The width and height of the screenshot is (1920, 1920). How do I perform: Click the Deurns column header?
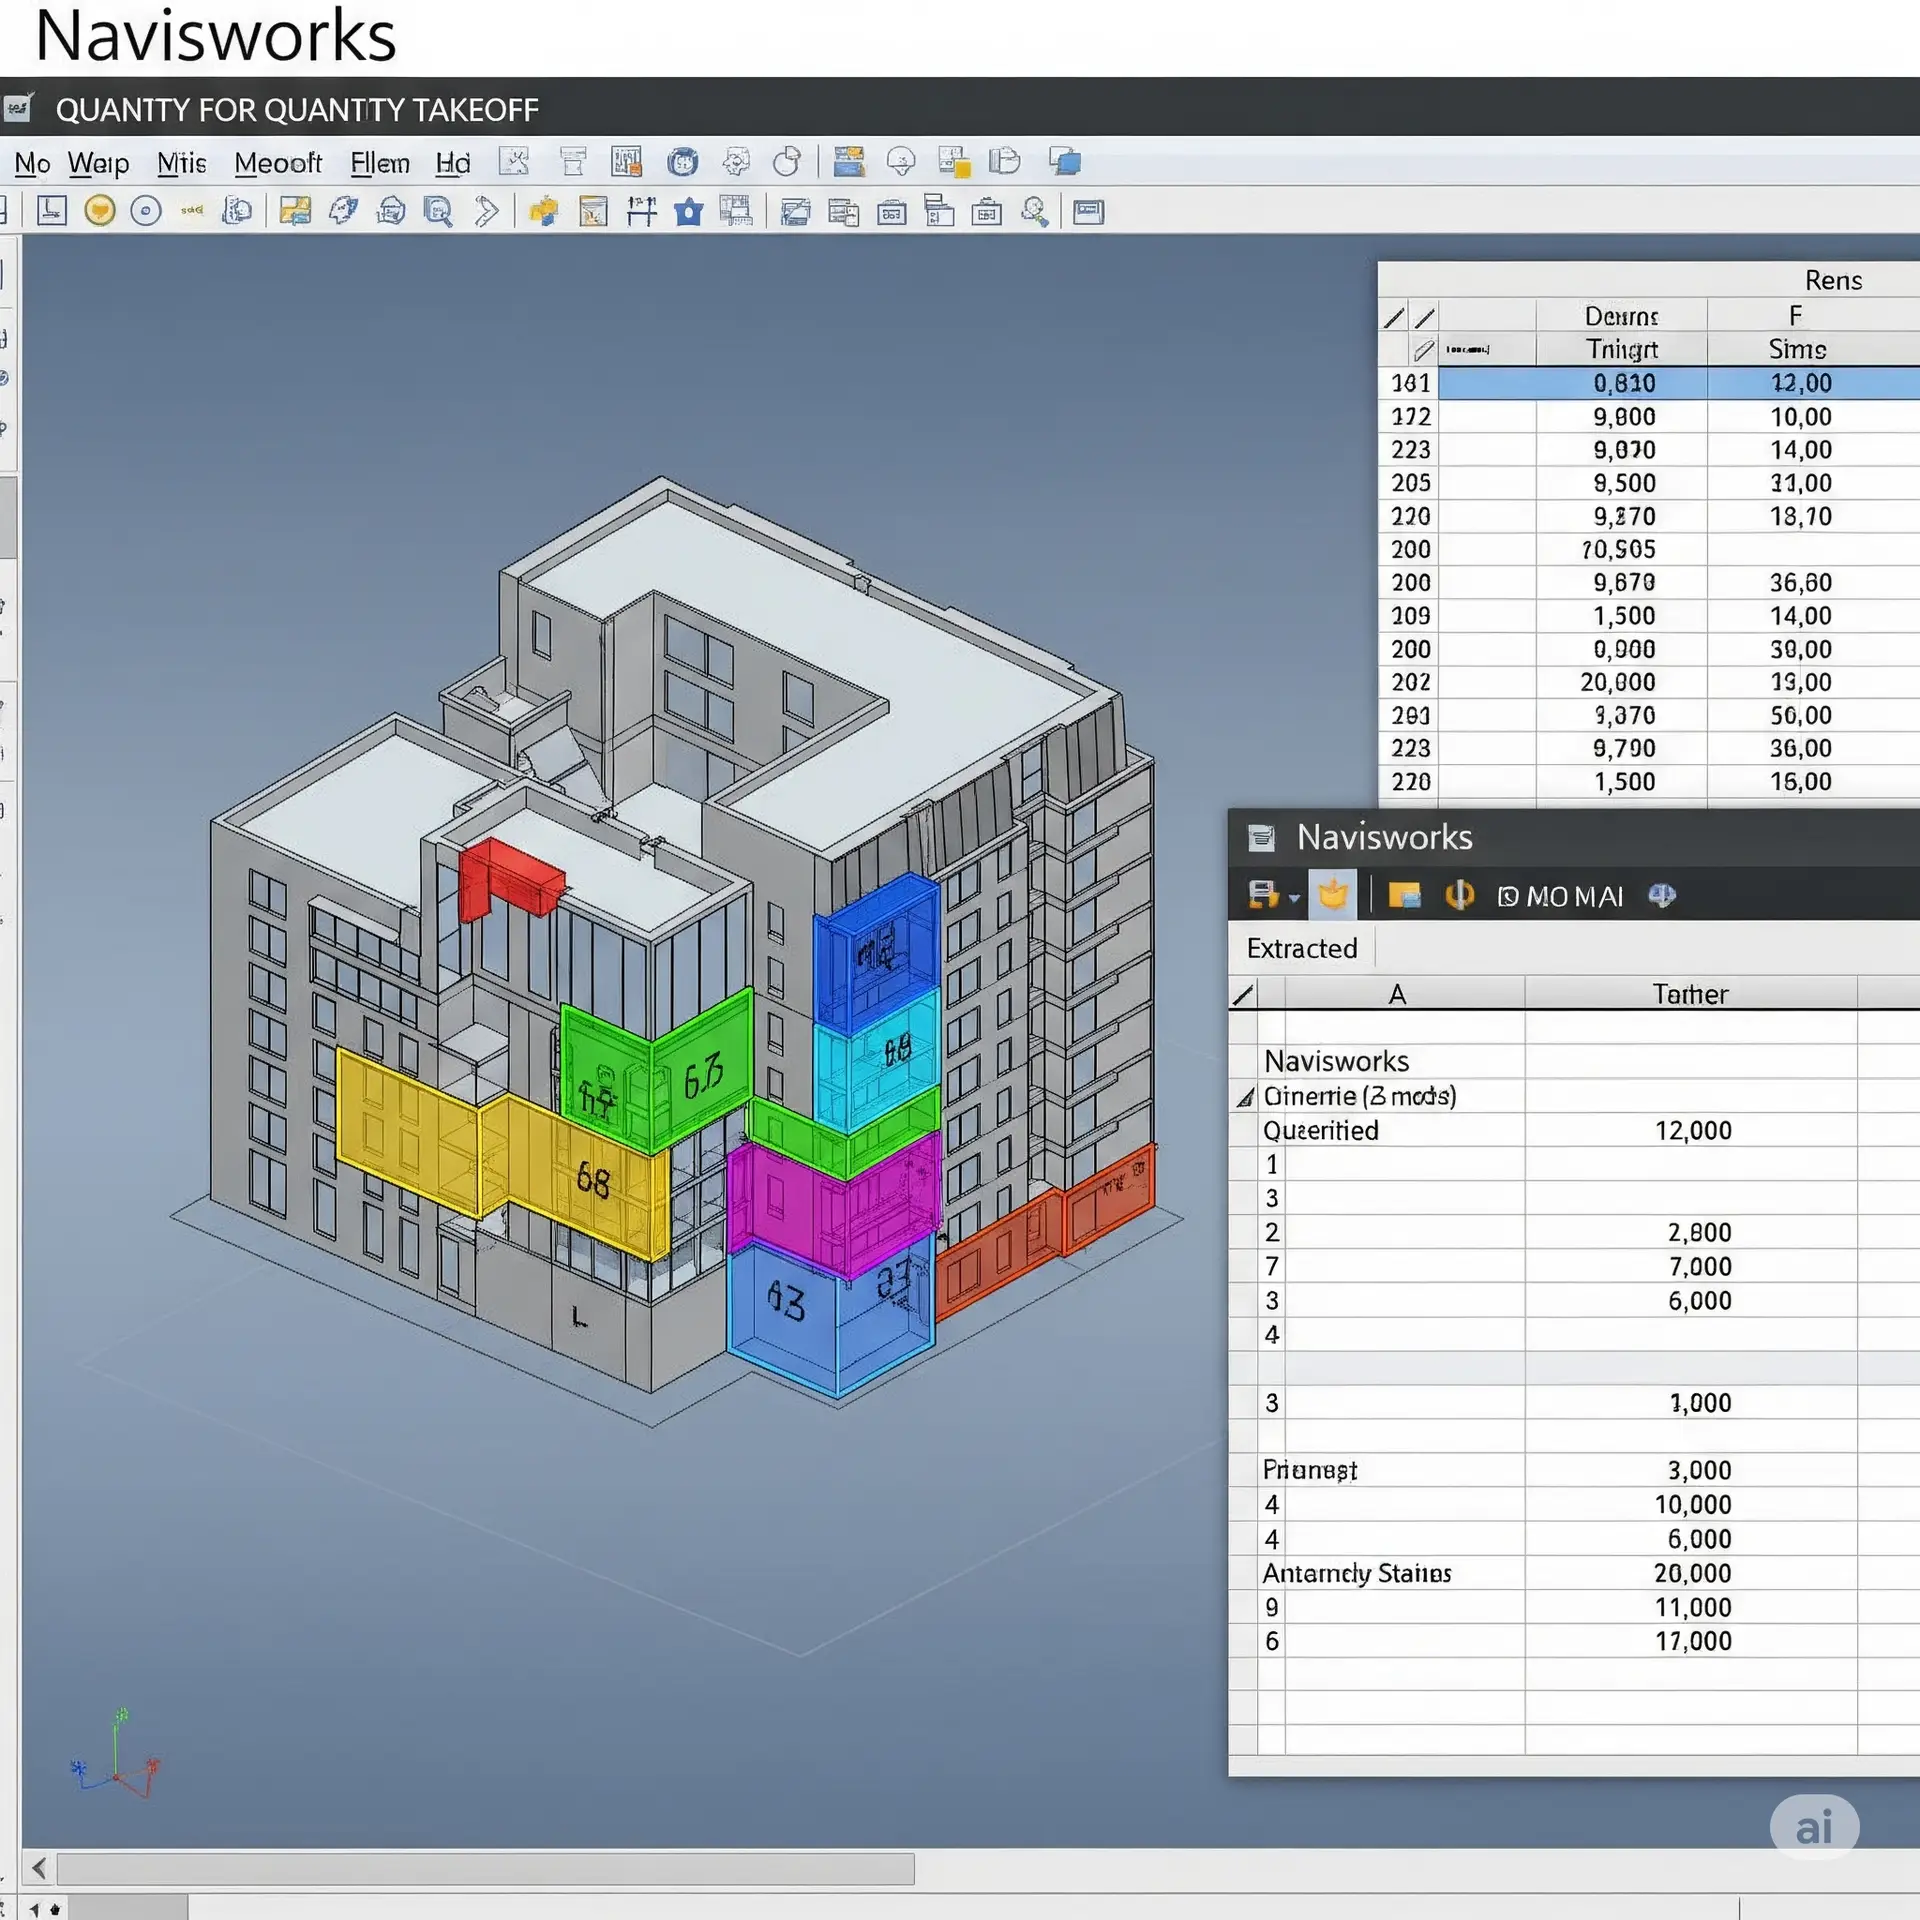pos(1621,316)
